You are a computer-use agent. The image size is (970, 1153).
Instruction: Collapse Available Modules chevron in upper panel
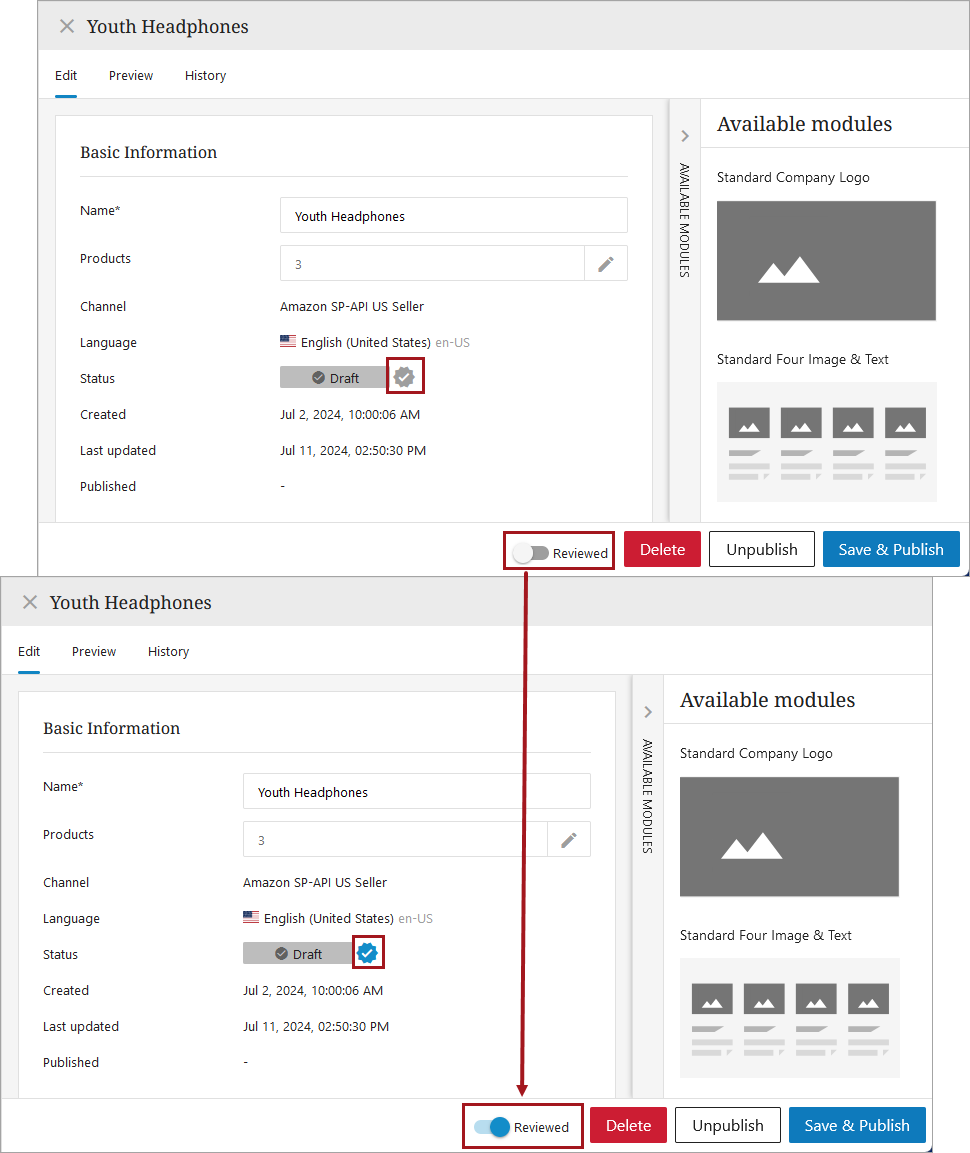click(x=685, y=136)
